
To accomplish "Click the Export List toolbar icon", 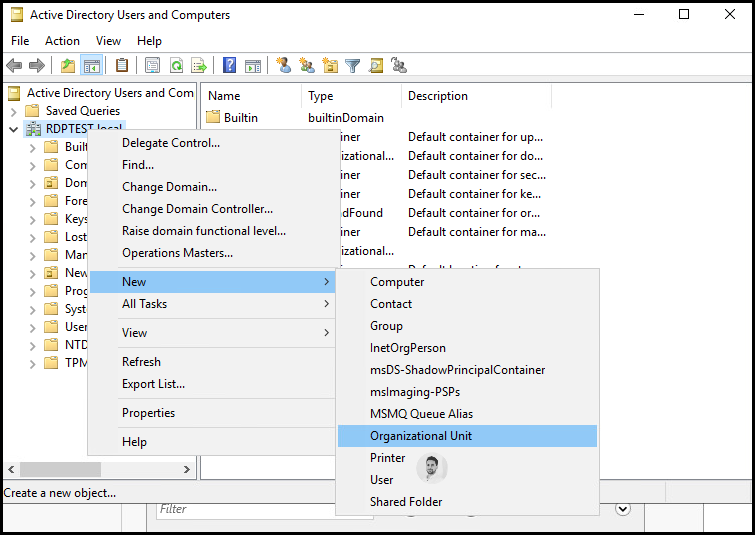I will 199,65.
